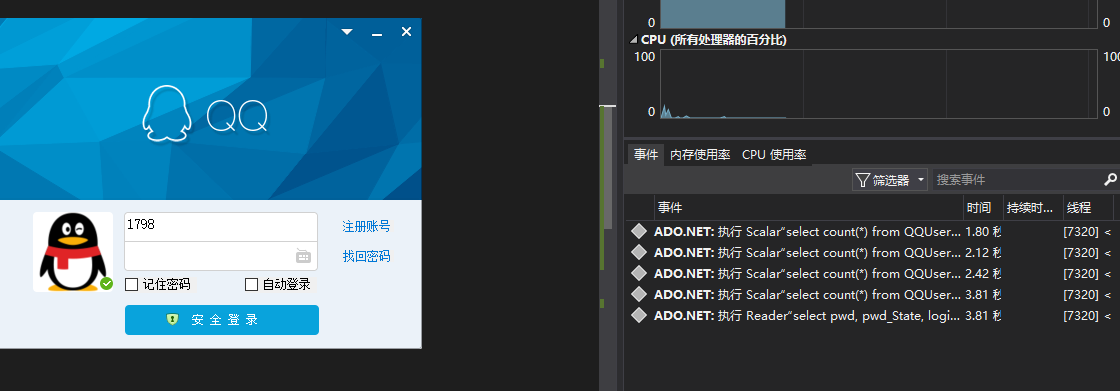Image resolution: width=1120 pixels, height=391 pixels.
Task: Click the search magnifier icon
Action: [x=1111, y=179]
